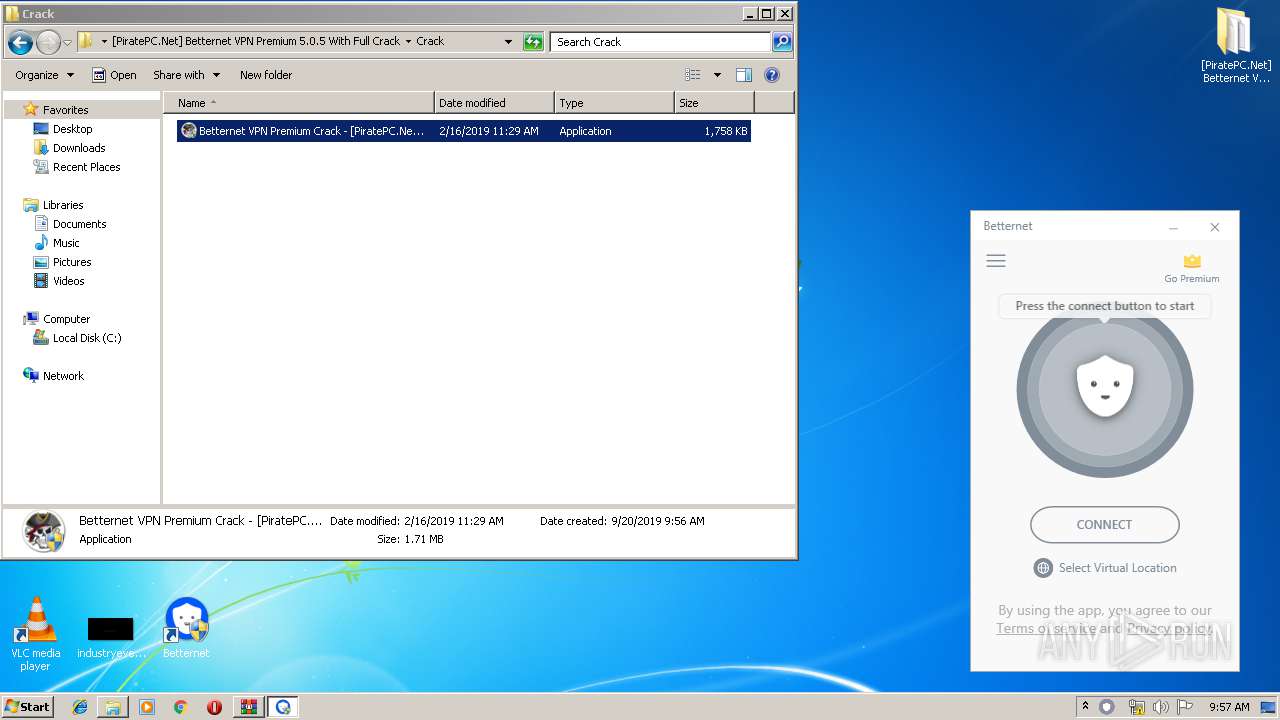Launch Opera browser from the taskbar
The height and width of the screenshot is (720, 1280).
tap(214, 707)
